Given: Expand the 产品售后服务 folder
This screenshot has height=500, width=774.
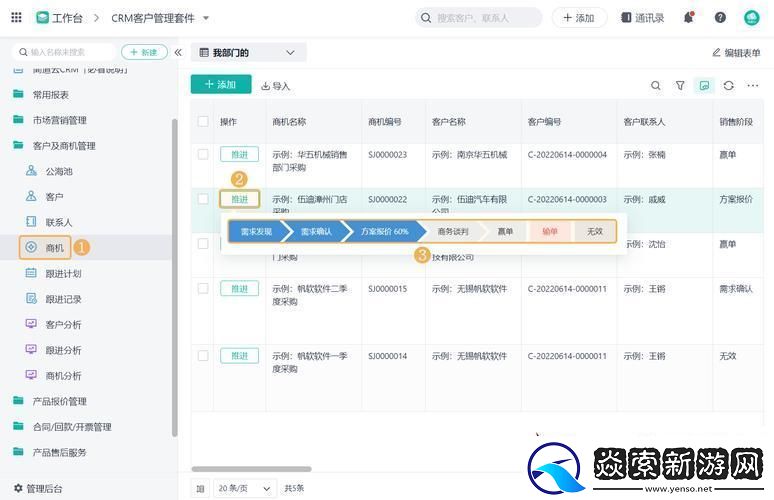Looking at the screenshot, I should click(59, 452).
